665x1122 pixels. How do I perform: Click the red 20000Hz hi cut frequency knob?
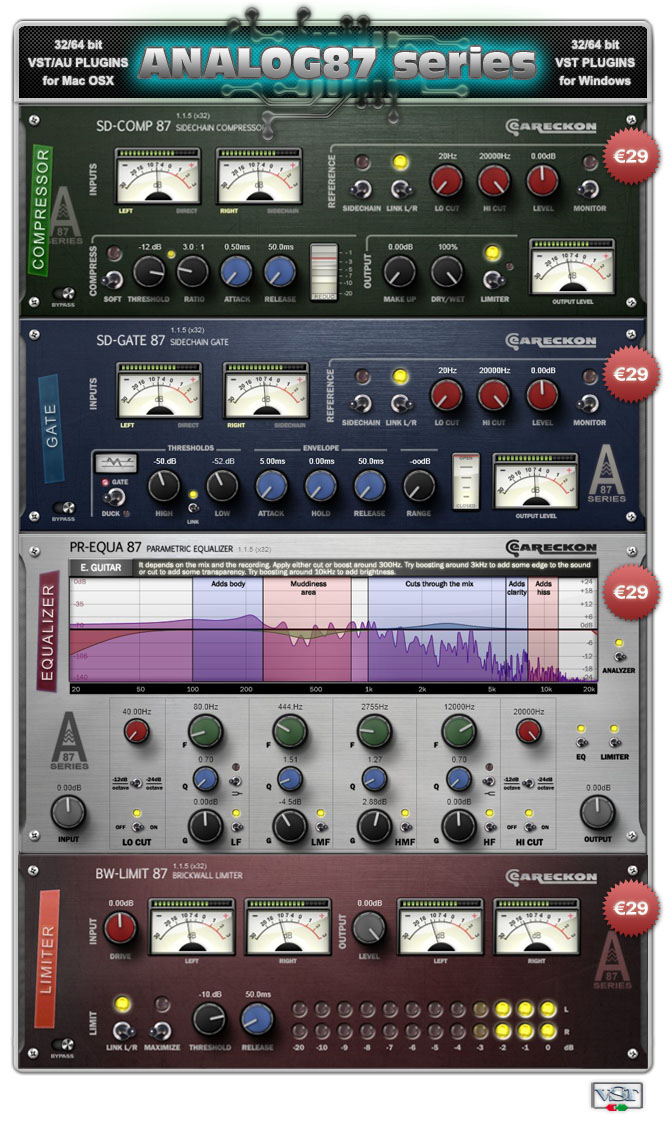[528, 731]
